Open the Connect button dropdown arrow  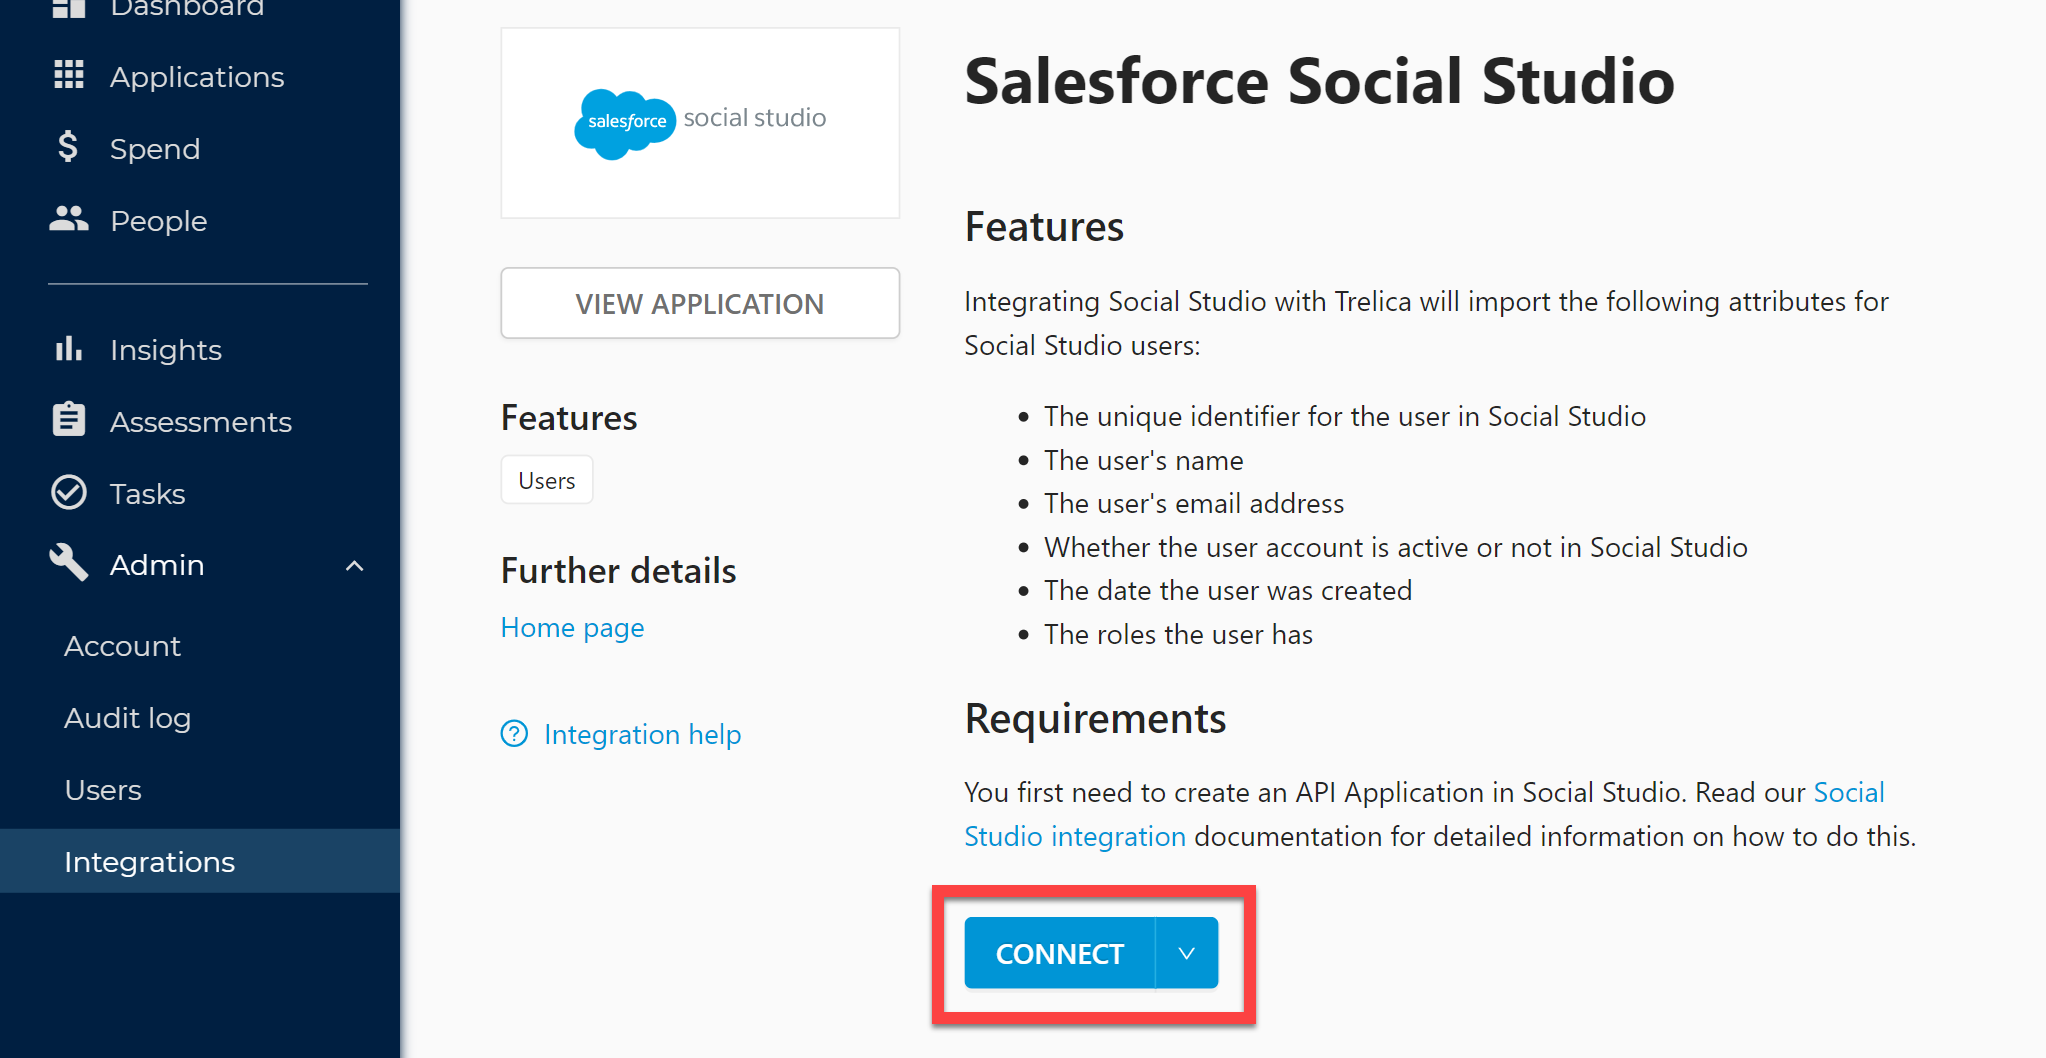coord(1187,953)
